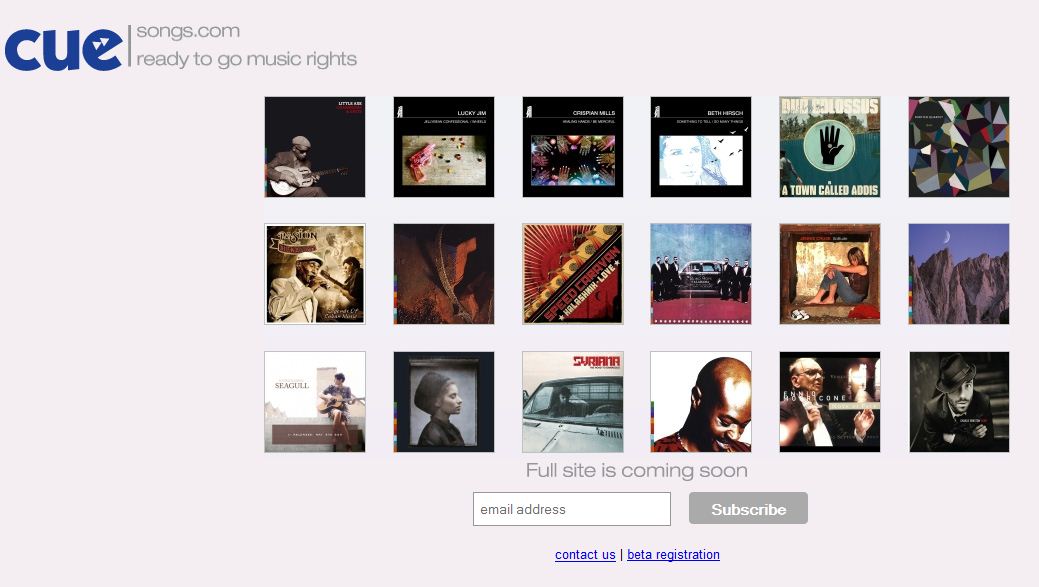1039x587 pixels.
Task: Select the album with men around car
Action: [x=701, y=274]
